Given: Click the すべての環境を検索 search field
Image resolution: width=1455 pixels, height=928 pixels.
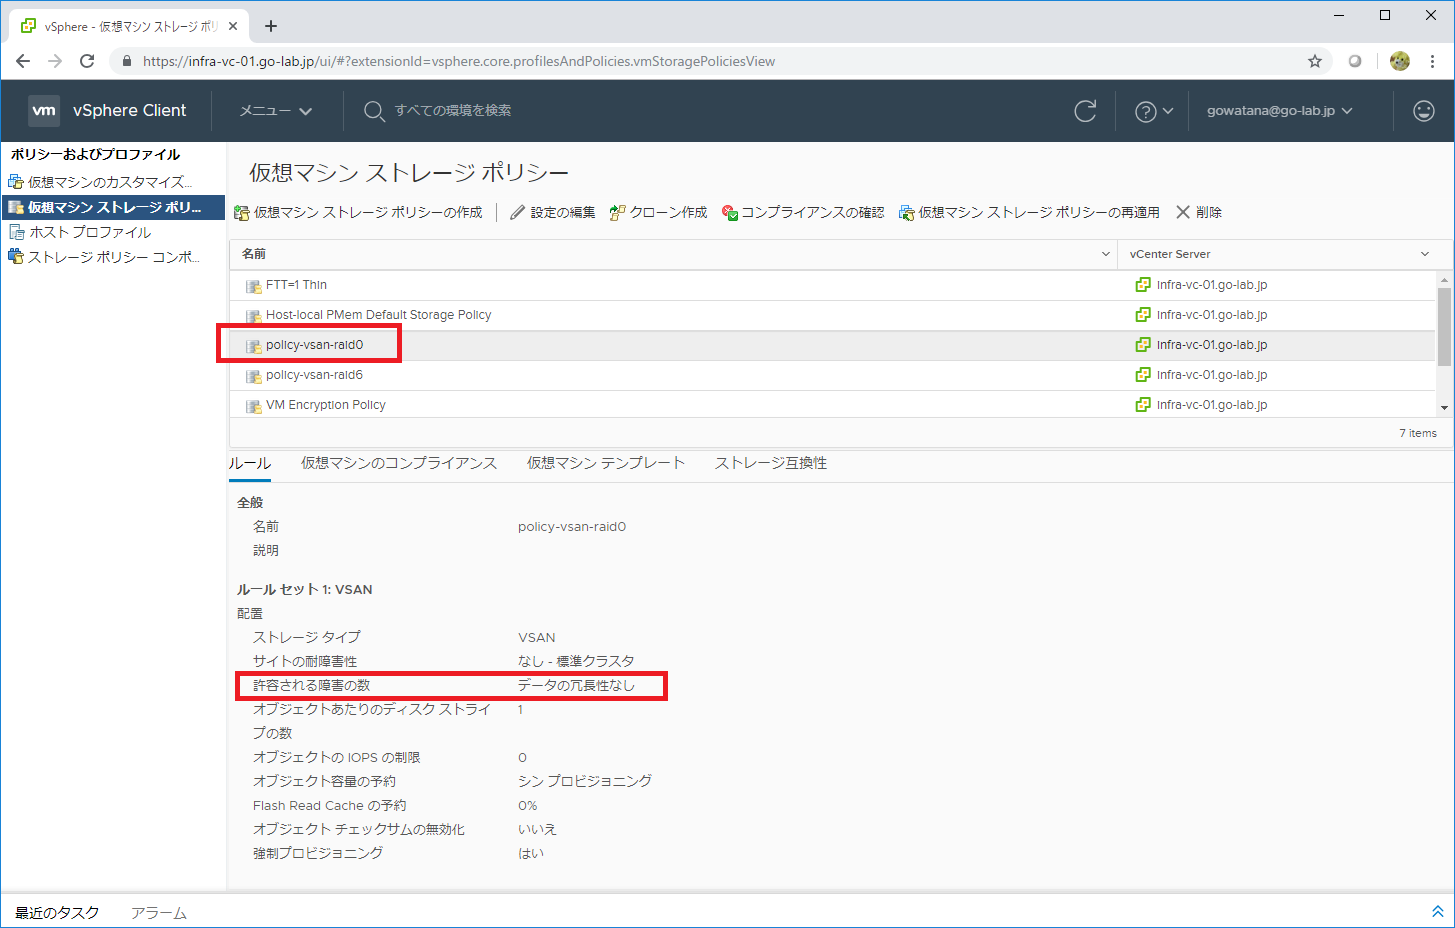Looking at the screenshot, I should [x=452, y=110].
